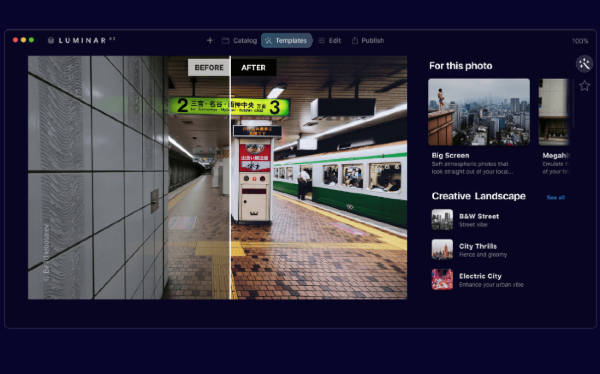
Task: Open the Publish tab
Action: (368, 41)
